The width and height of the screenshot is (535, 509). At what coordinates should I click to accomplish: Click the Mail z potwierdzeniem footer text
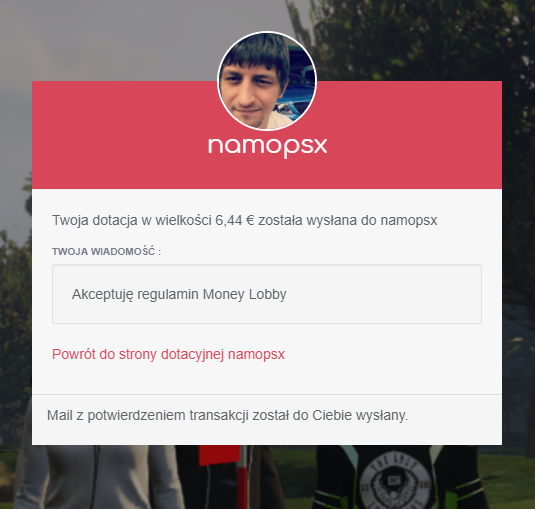click(227, 416)
